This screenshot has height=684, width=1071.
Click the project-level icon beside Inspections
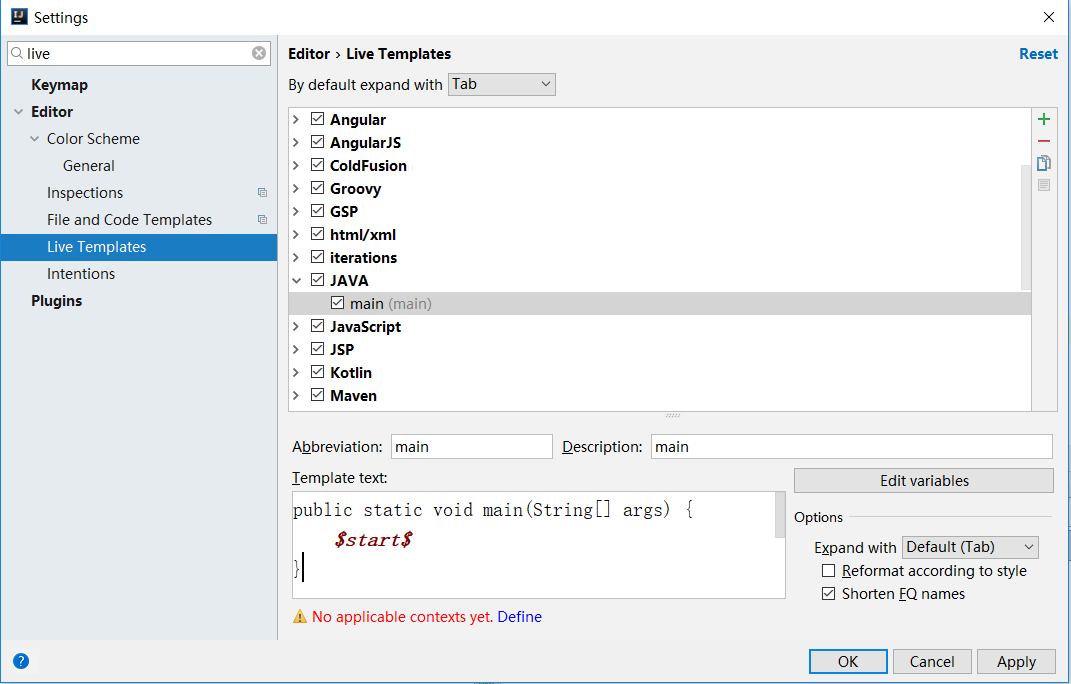pyautogui.click(x=262, y=193)
